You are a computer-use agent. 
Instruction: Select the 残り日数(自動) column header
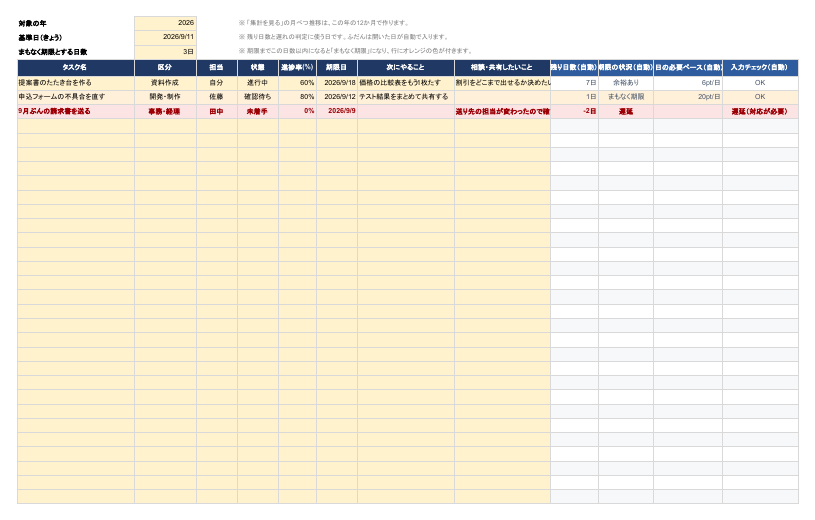click(x=574, y=68)
